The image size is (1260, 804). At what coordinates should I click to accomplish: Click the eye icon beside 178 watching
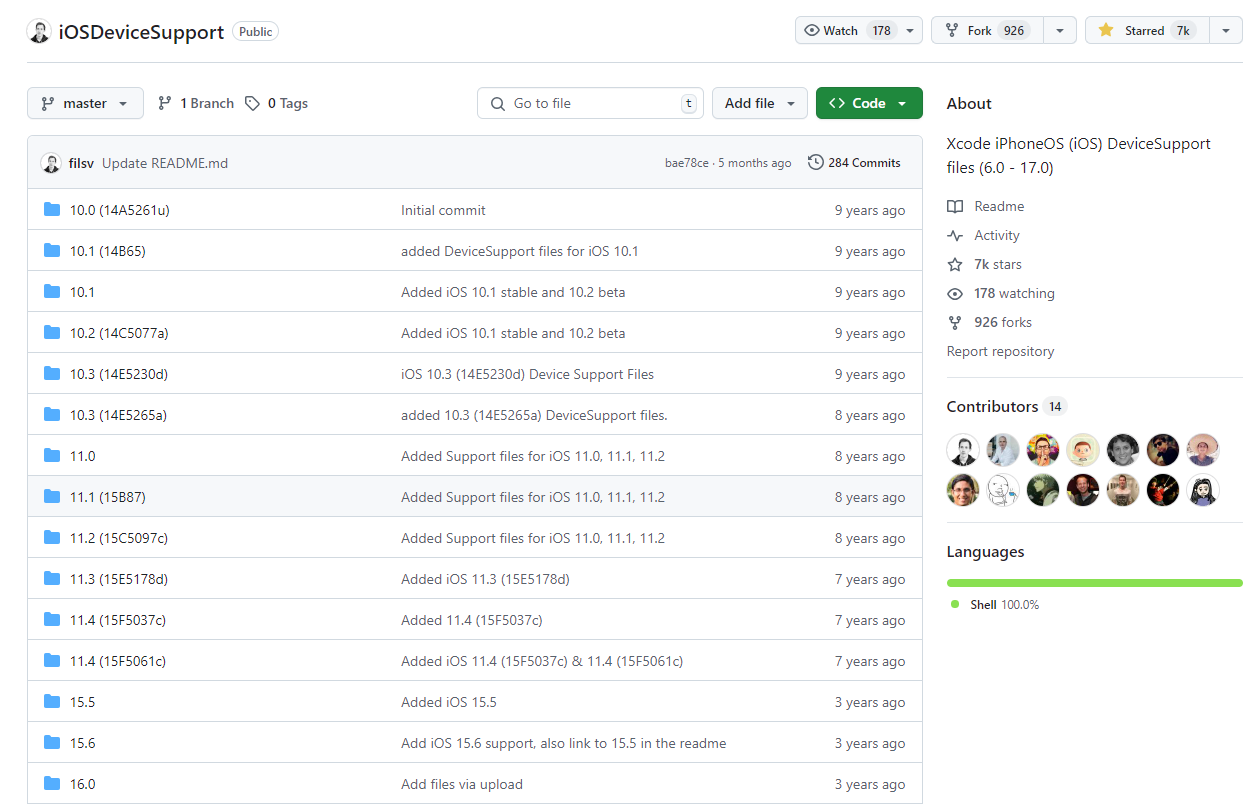955,293
